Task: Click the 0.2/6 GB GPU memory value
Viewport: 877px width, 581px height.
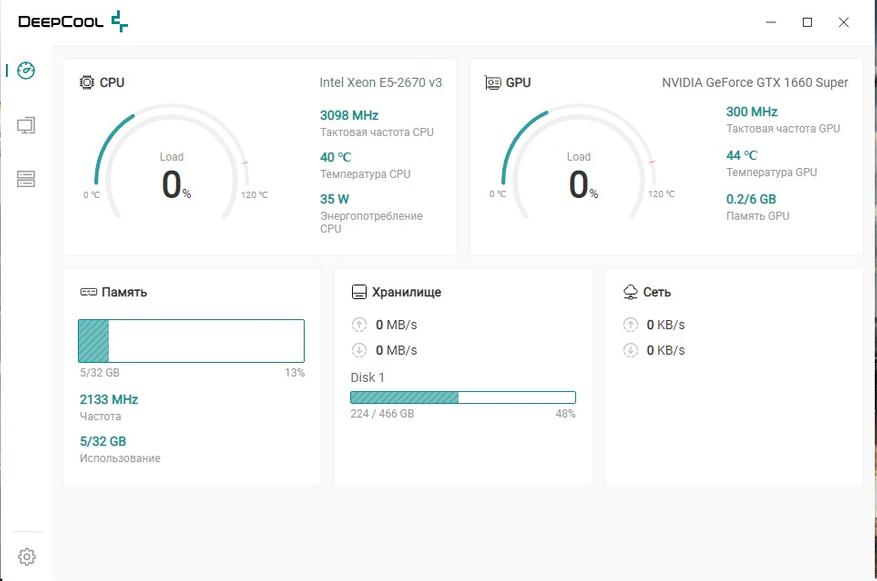Action: (x=751, y=199)
